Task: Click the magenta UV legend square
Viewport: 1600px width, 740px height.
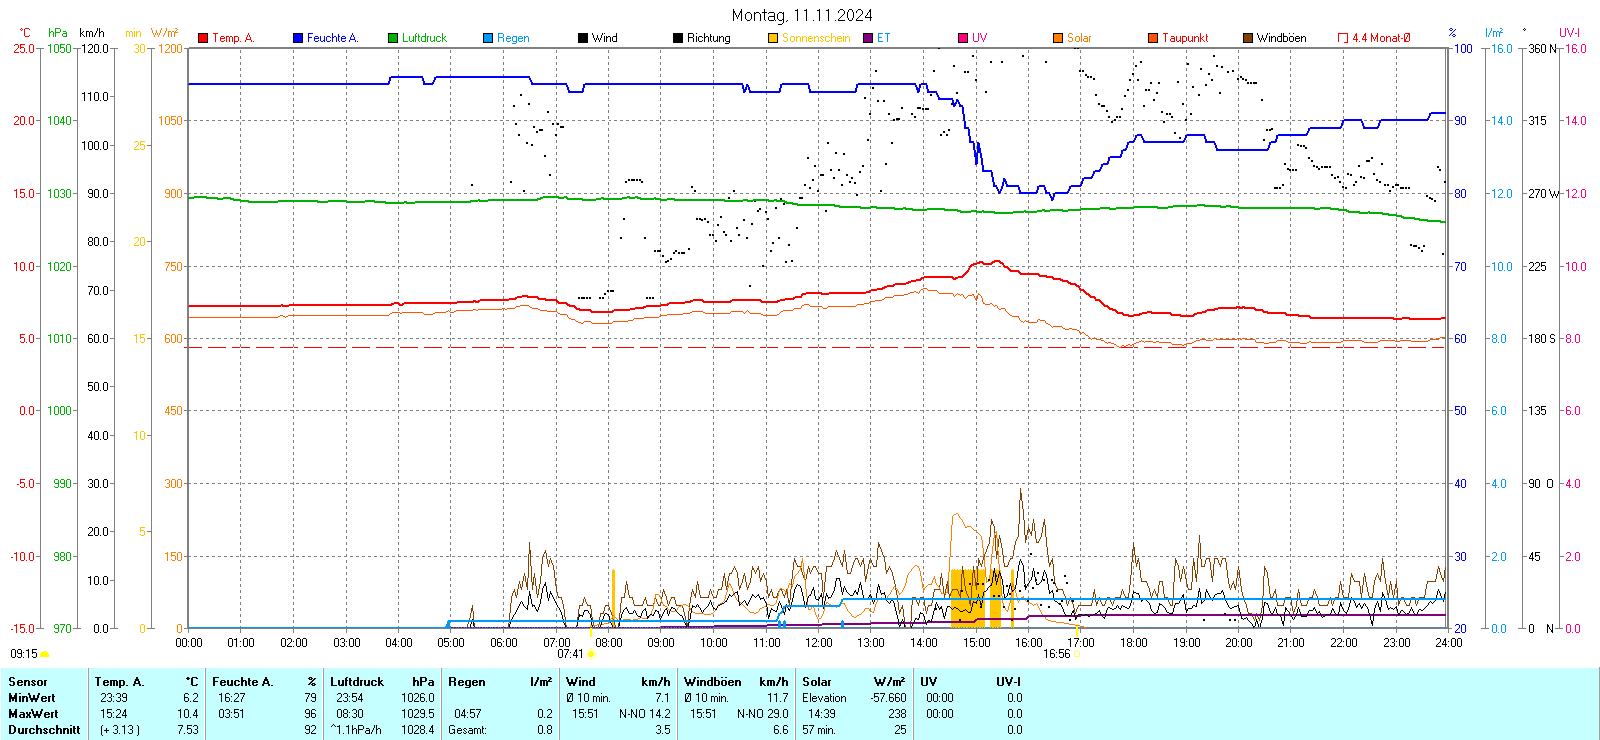Action: tap(963, 38)
